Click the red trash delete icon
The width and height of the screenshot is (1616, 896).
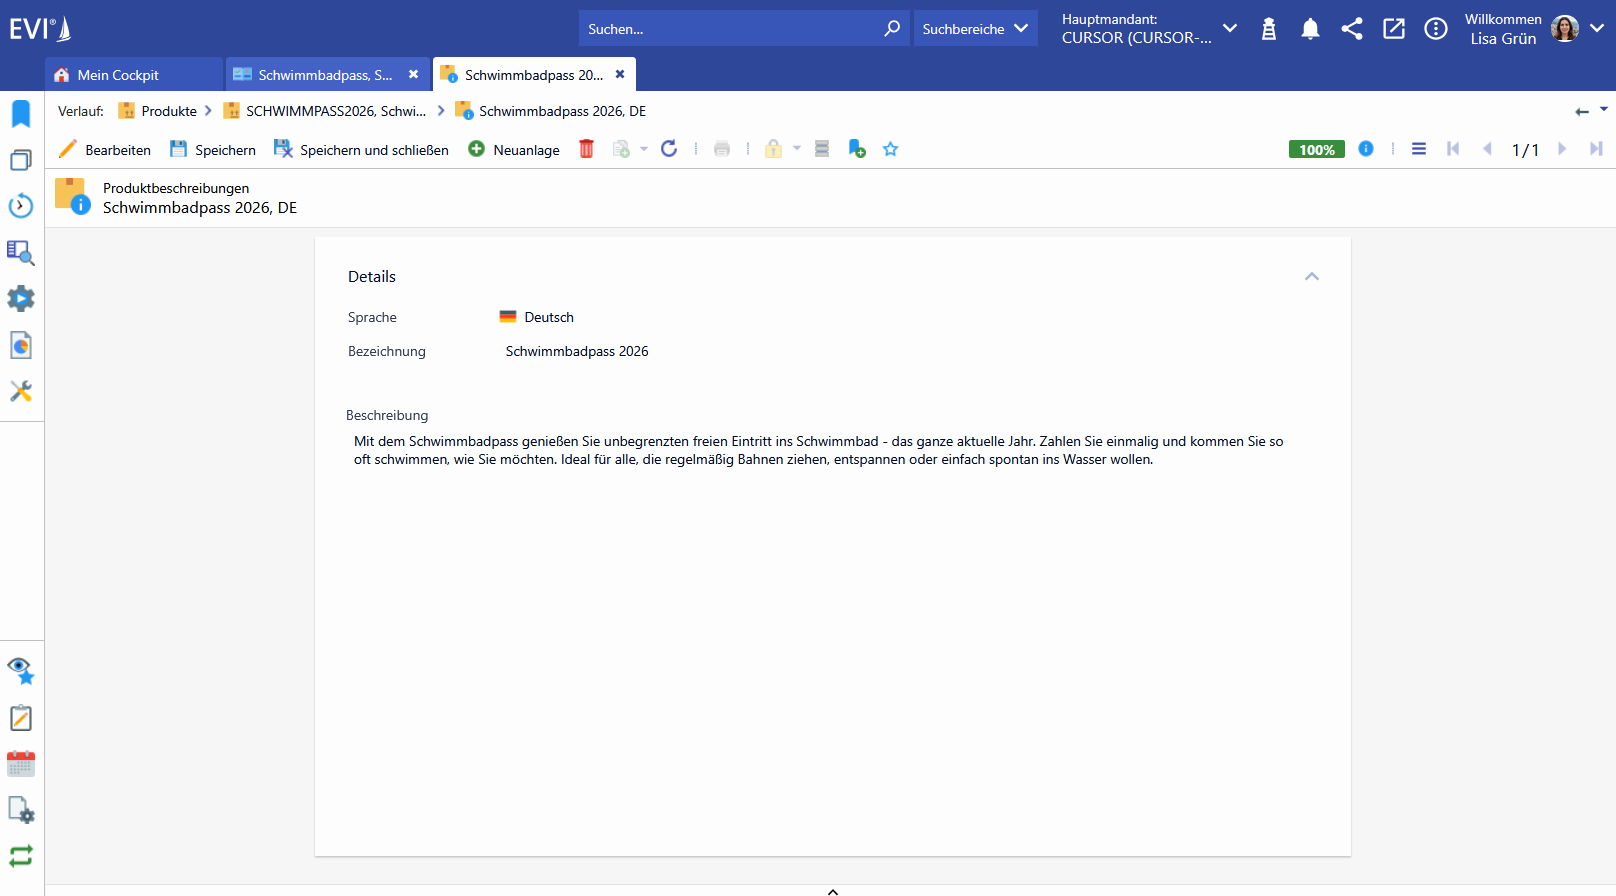point(586,149)
